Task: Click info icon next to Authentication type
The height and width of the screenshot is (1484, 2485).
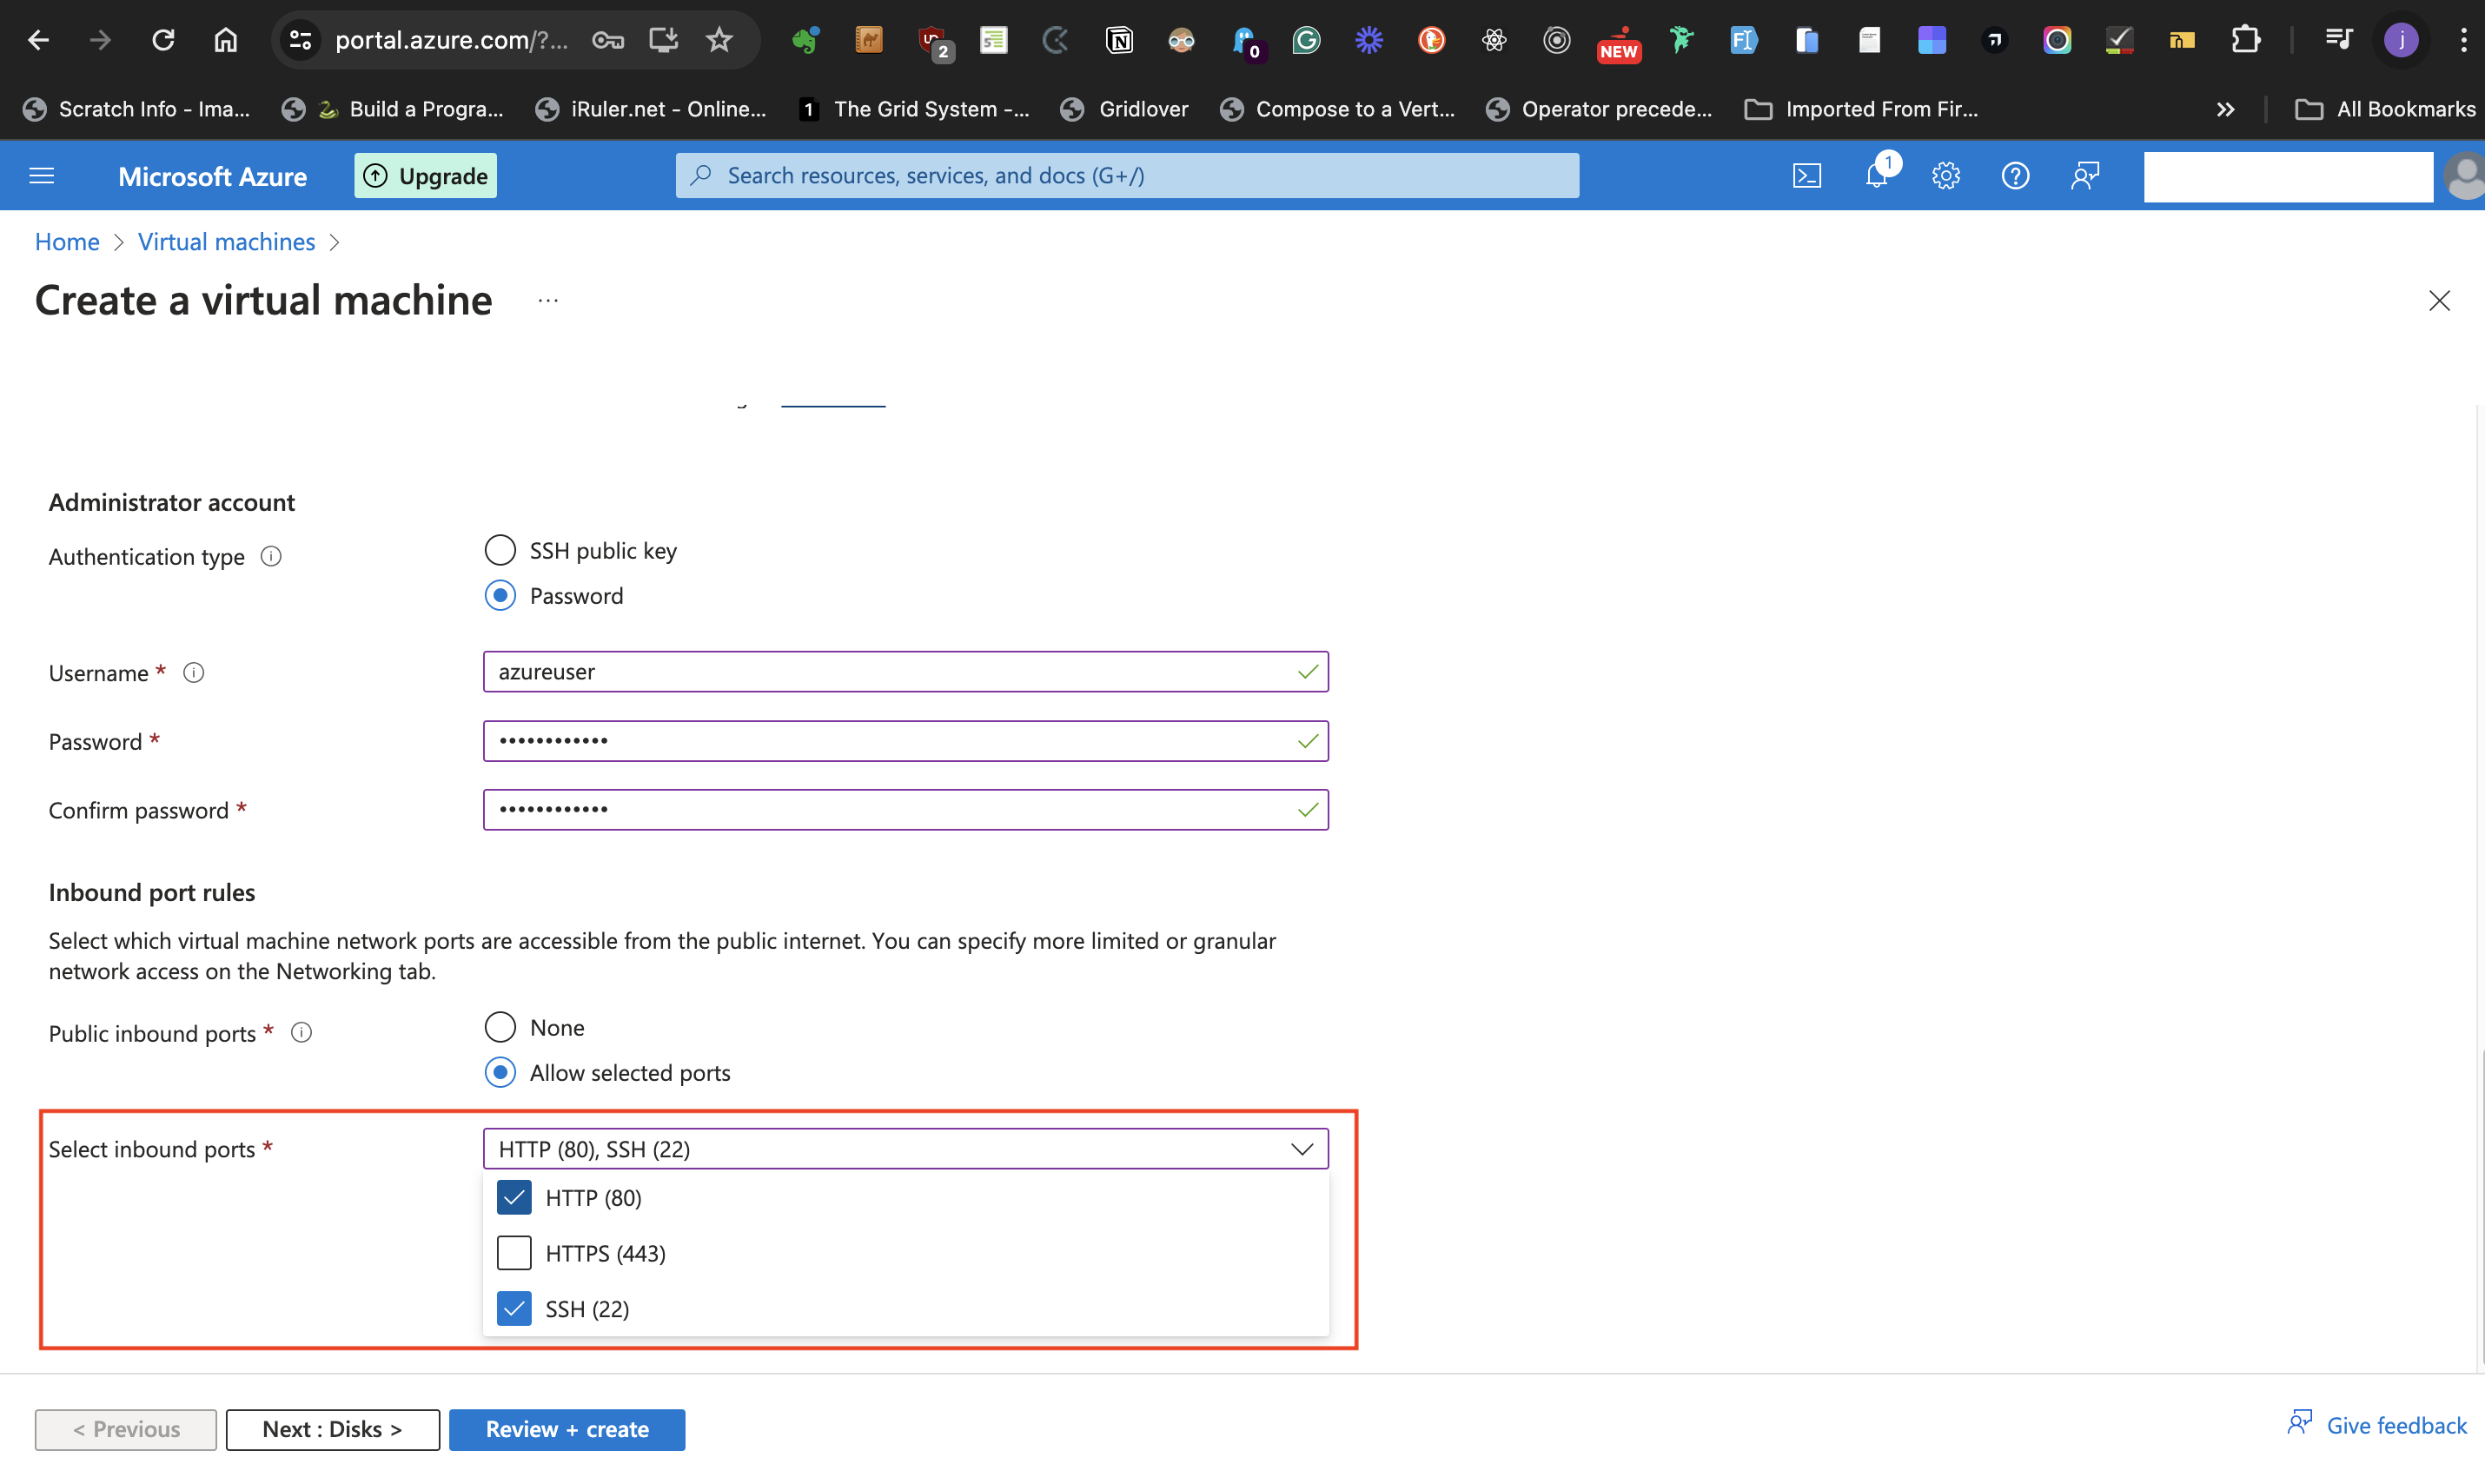Action: (271, 556)
